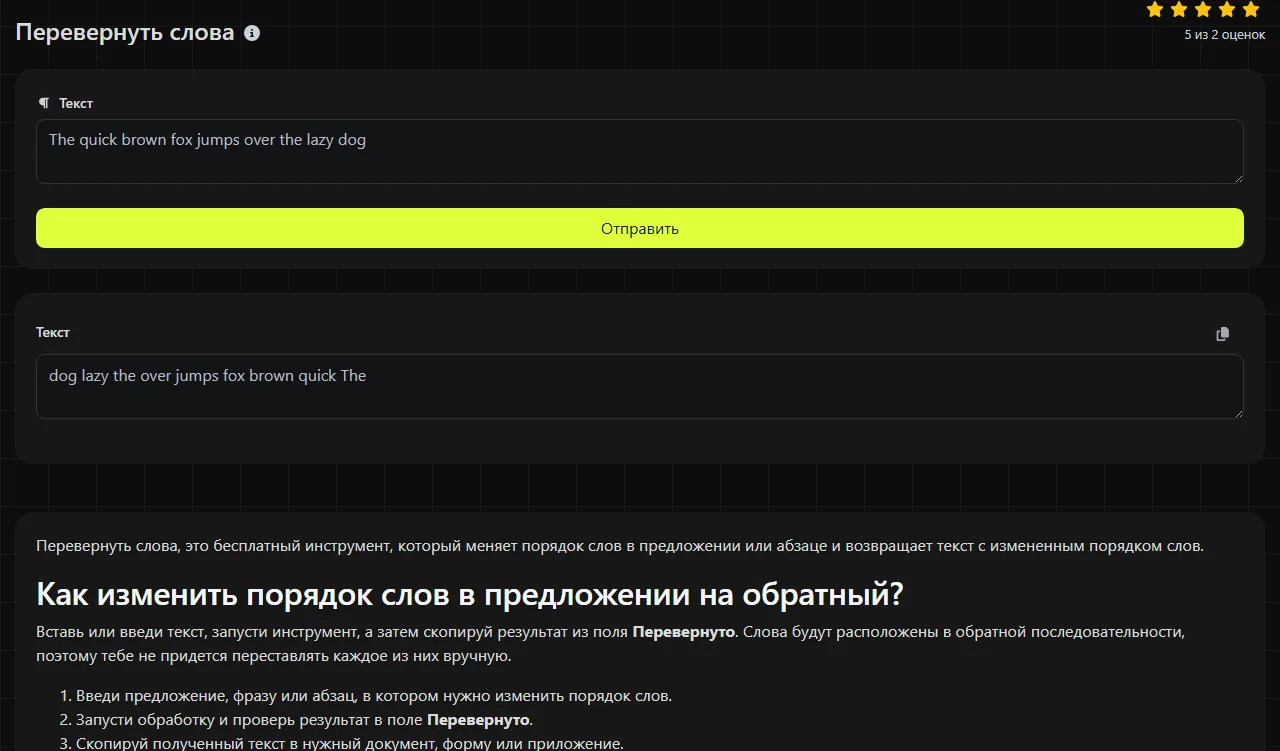Click the paragraph starting "Перевернуть слова, это бесплатный инструмент"
The height and width of the screenshot is (751, 1280).
pyautogui.click(x=620, y=546)
